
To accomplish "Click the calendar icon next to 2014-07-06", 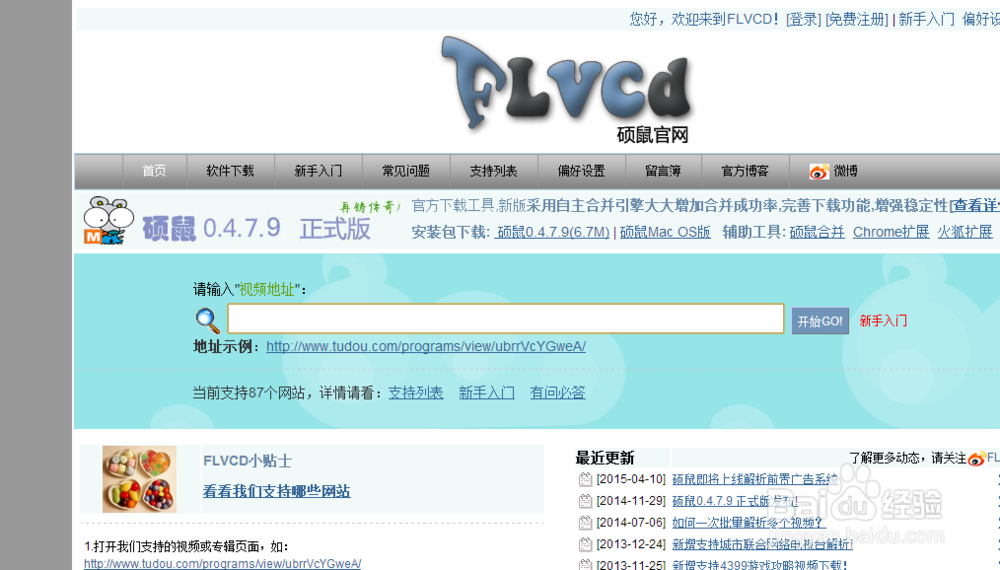I will click(x=585, y=522).
